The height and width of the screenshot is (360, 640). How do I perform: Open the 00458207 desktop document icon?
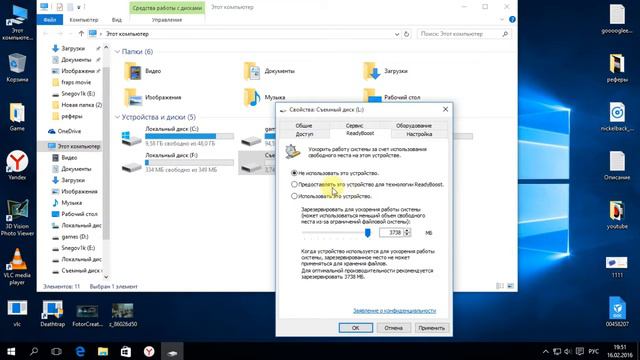coord(617,312)
